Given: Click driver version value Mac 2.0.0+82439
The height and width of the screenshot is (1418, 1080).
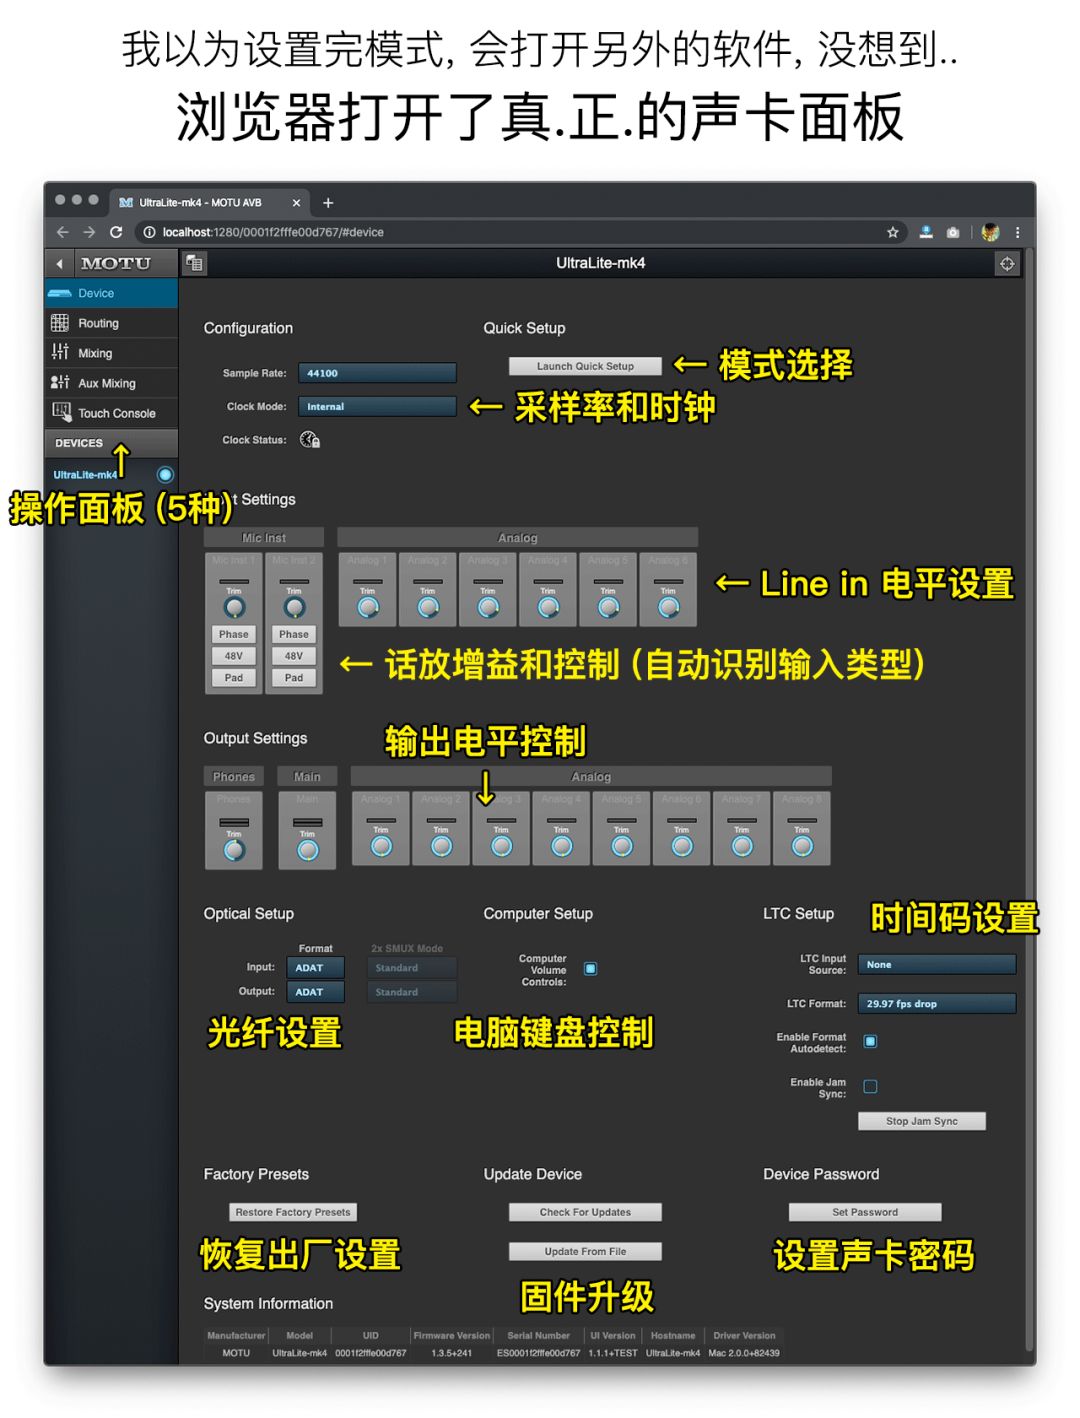Looking at the screenshot, I should [744, 1353].
